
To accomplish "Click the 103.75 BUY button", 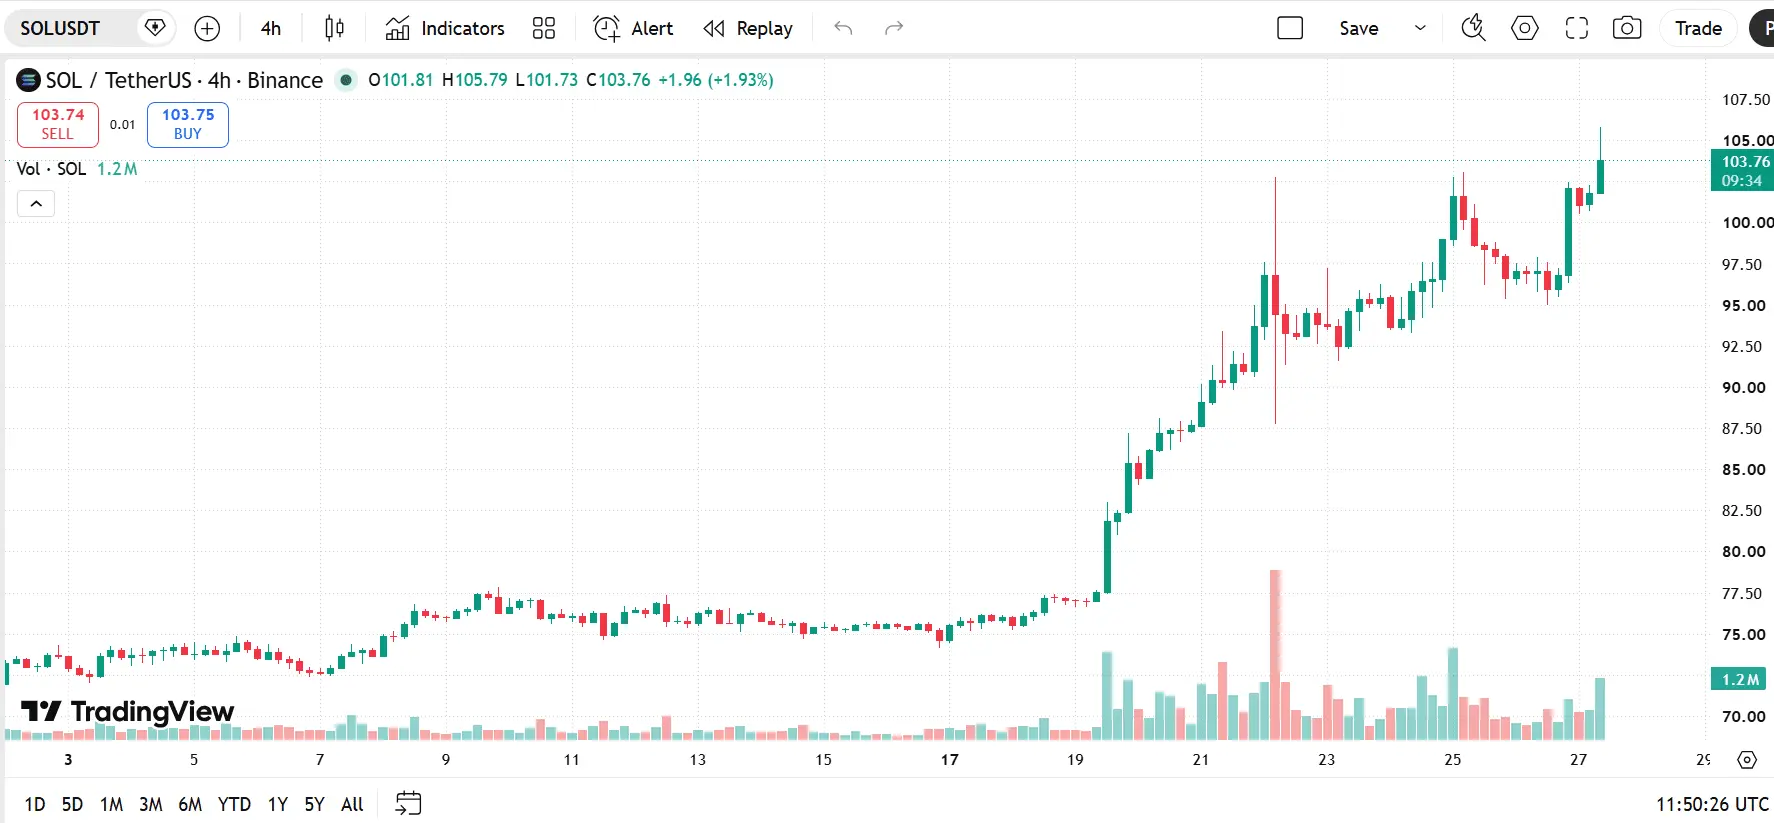I will click(x=188, y=124).
